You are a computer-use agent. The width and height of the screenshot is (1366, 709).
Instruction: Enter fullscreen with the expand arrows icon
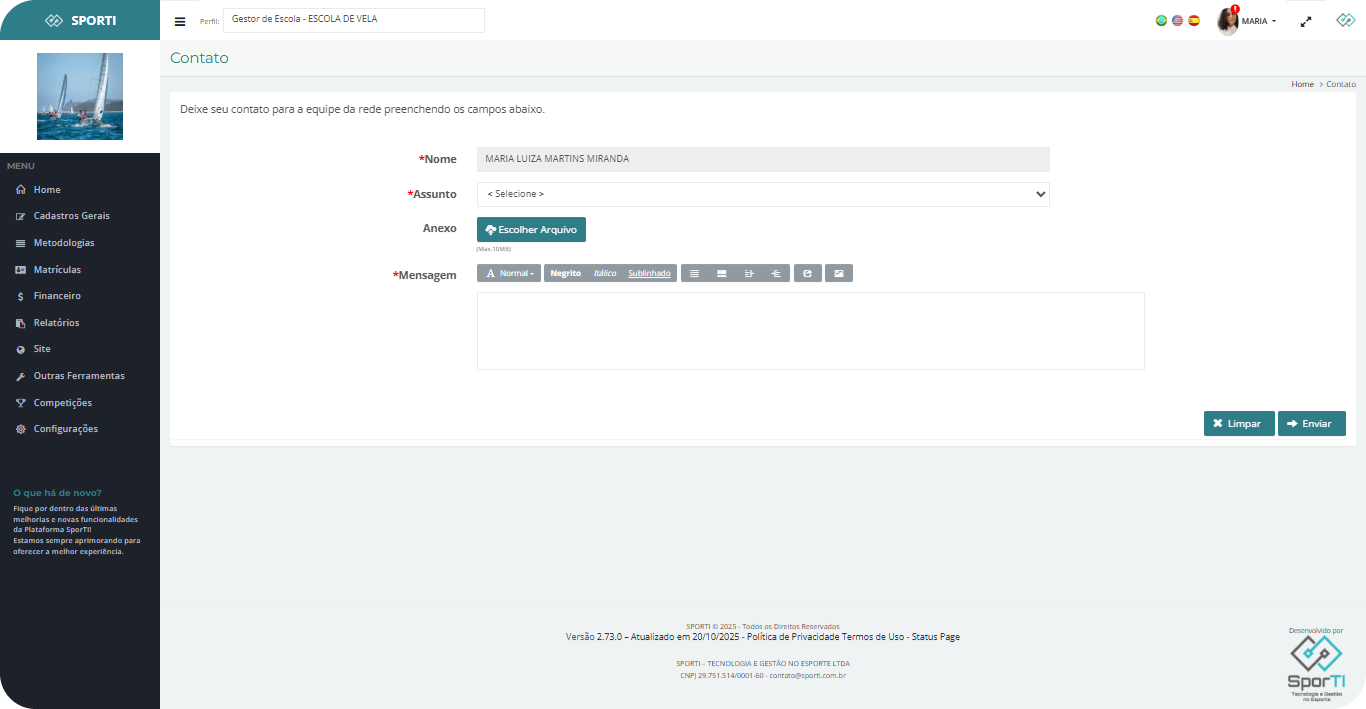(1305, 21)
